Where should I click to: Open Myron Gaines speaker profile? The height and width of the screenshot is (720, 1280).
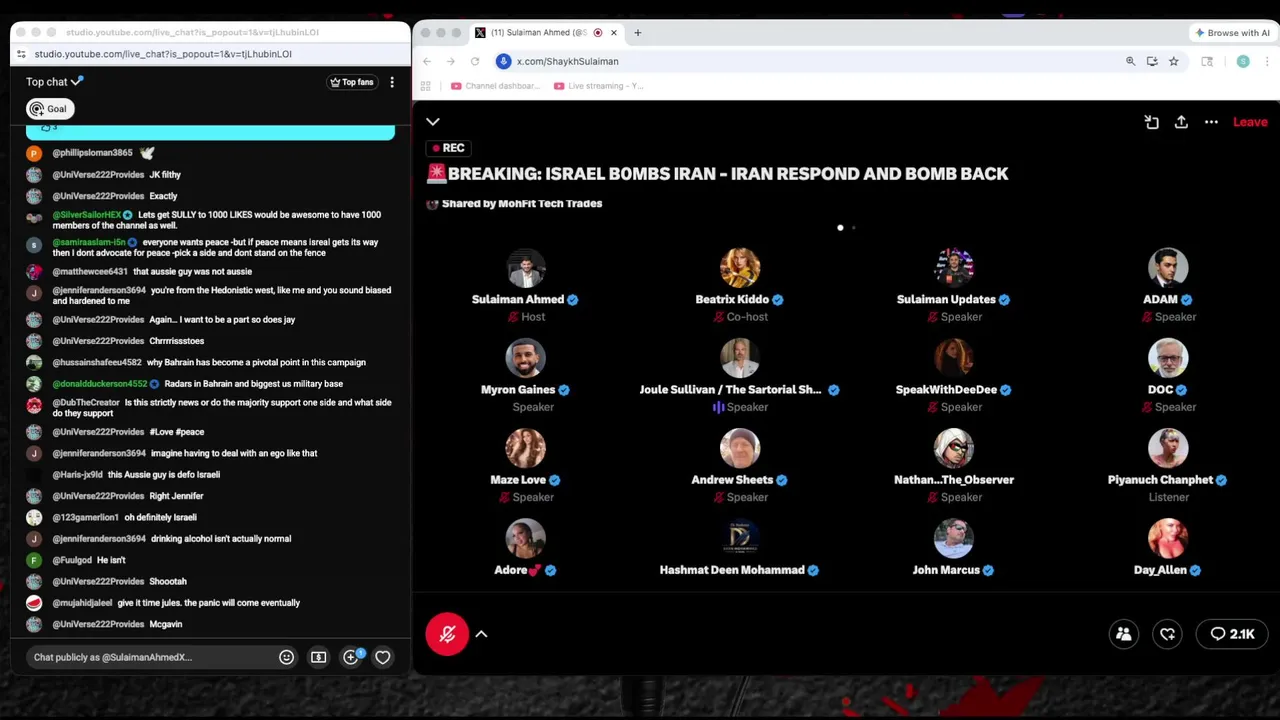[525, 358]
